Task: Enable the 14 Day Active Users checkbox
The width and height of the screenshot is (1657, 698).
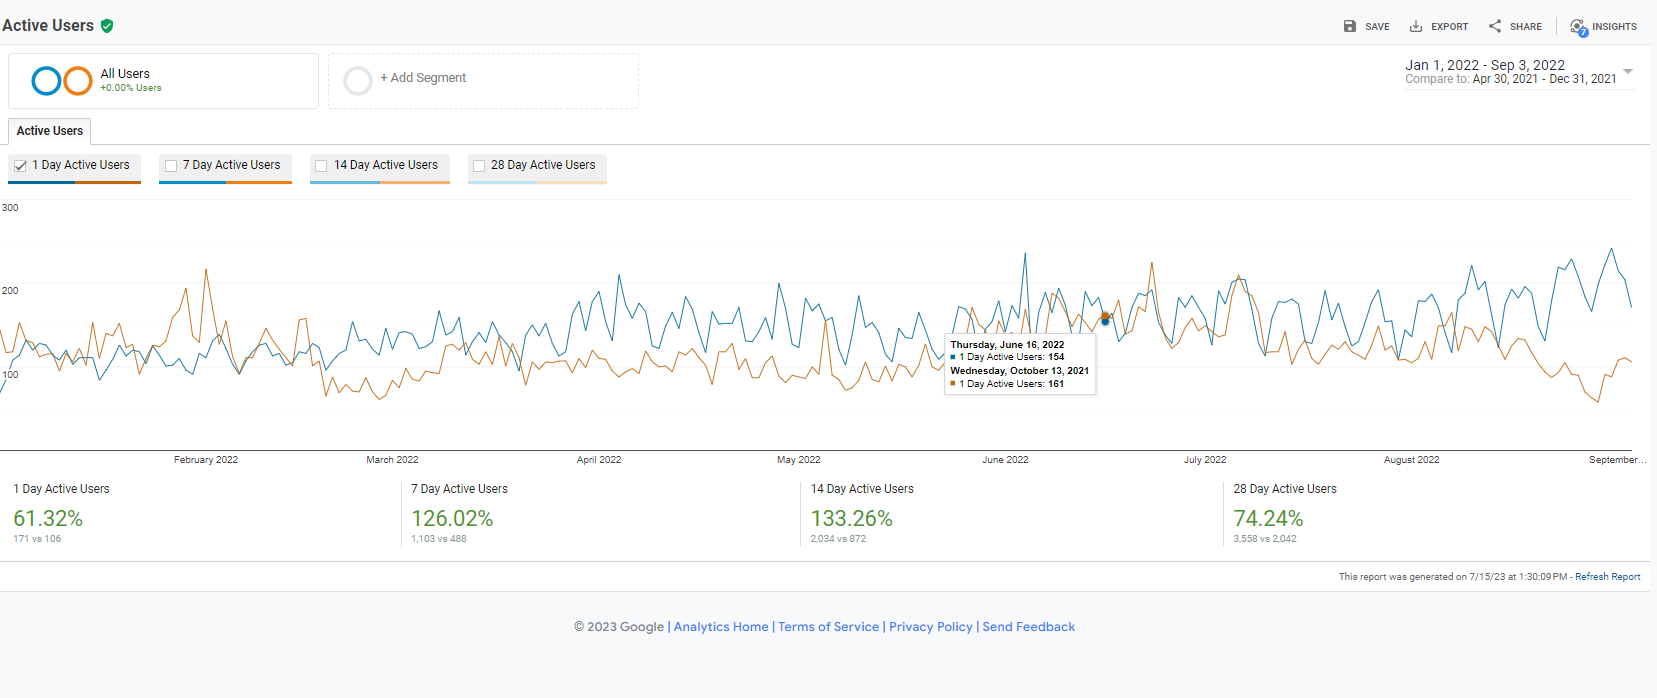Action: [x=321, y=166]
